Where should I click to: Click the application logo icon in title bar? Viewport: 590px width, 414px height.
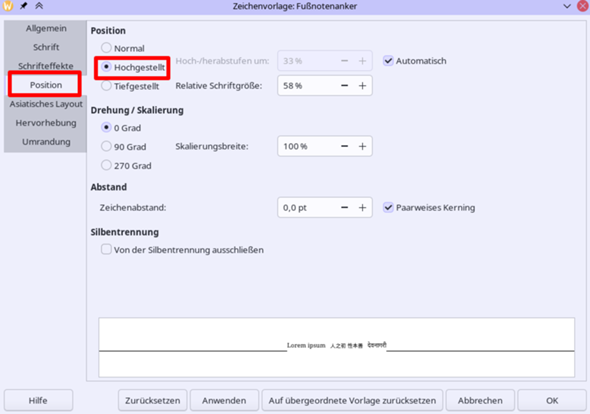click(8, 6)
